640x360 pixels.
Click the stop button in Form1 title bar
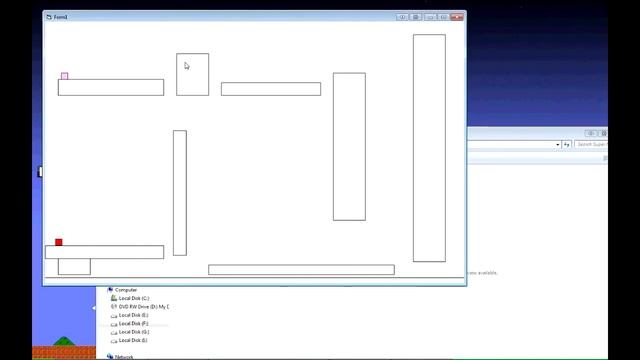pyautogui.click(x=416, y=17)
